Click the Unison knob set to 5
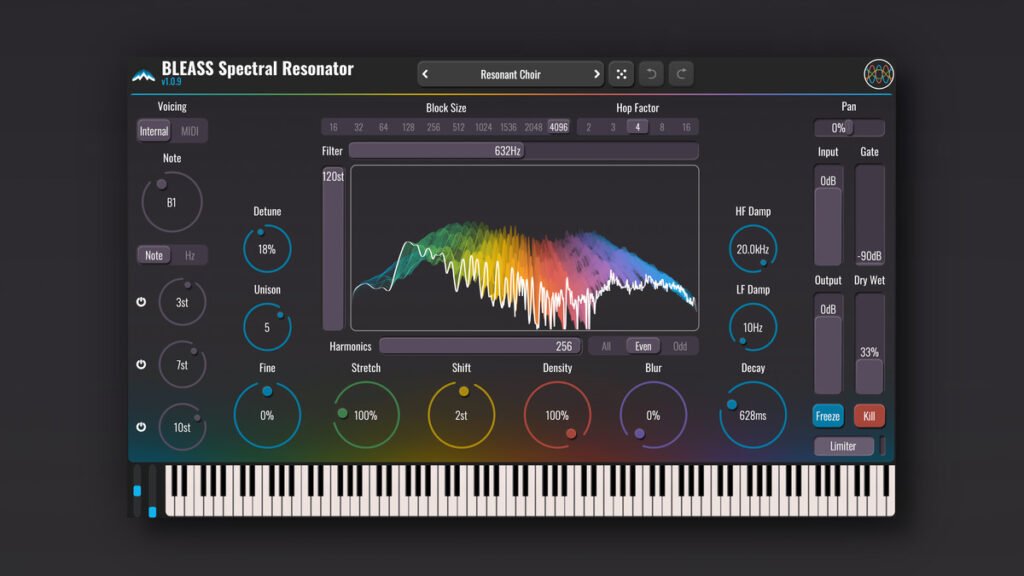Image resolution: width=1024 pixels, height=576 pixels. tap(266, 327)
